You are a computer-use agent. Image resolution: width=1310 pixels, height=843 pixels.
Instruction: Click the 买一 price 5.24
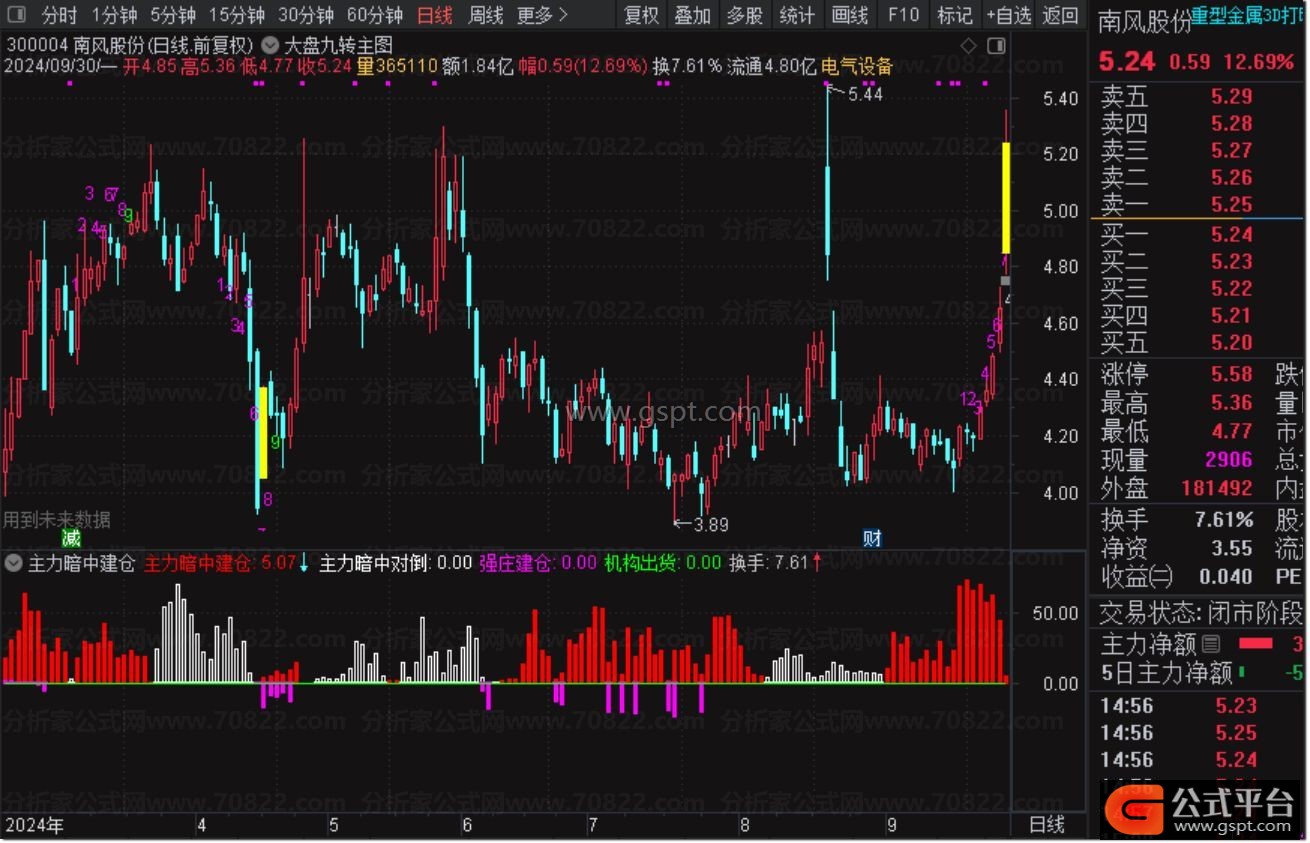point(1231,235)
